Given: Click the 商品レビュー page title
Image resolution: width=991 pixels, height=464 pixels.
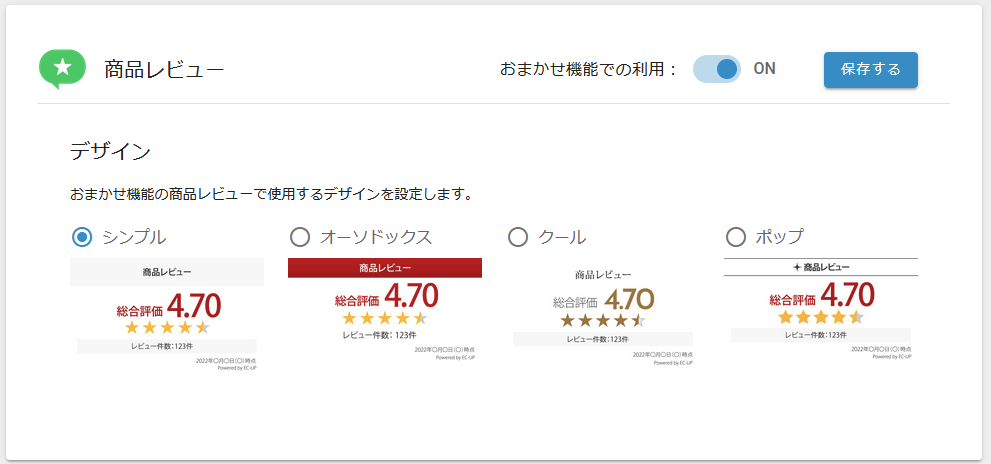Looking at the screenshot, I should (164, 69).
